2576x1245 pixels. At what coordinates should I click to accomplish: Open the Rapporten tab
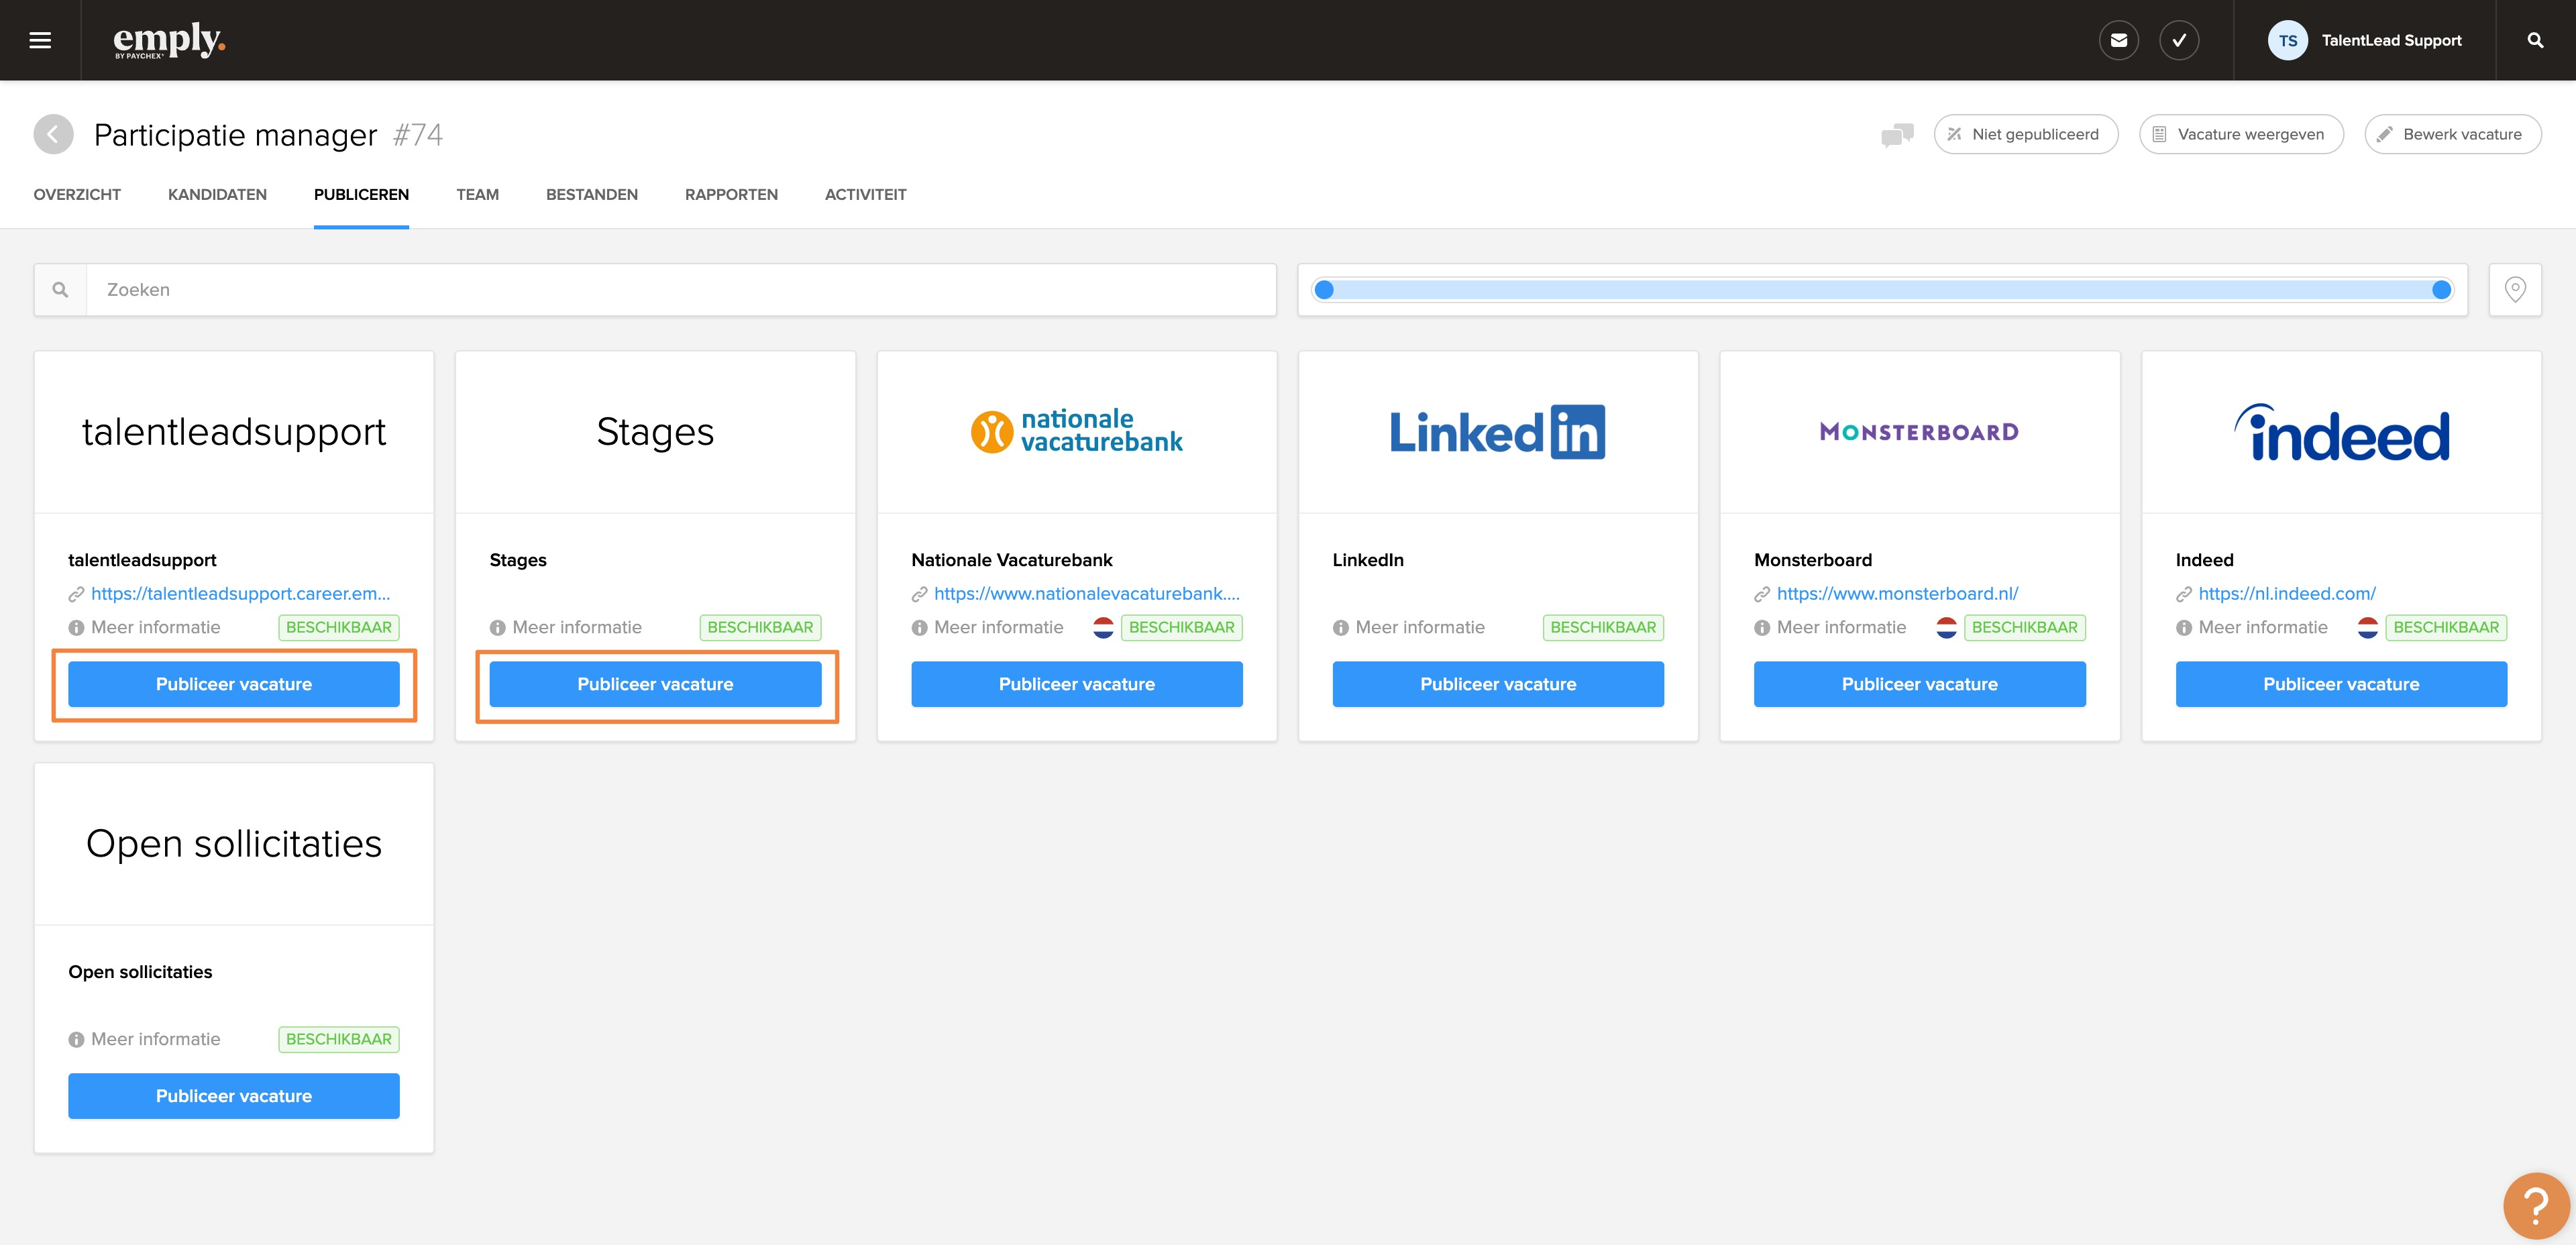731,194
